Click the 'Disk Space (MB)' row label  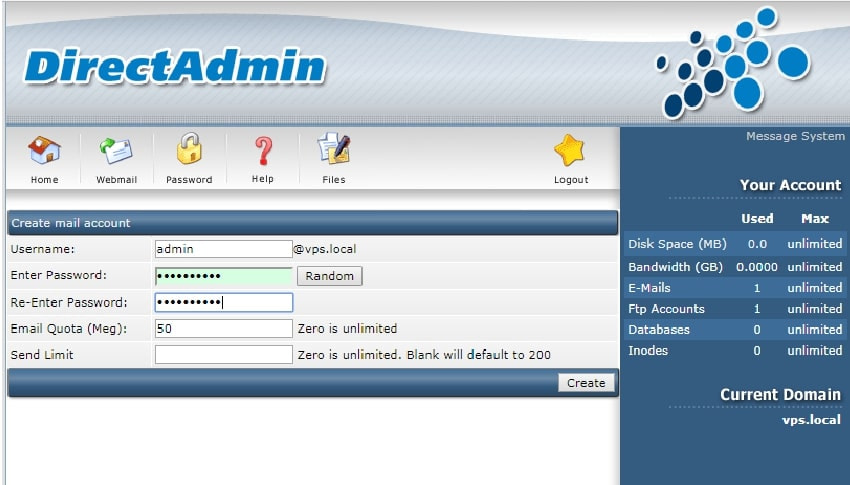[x=677, y=244]
